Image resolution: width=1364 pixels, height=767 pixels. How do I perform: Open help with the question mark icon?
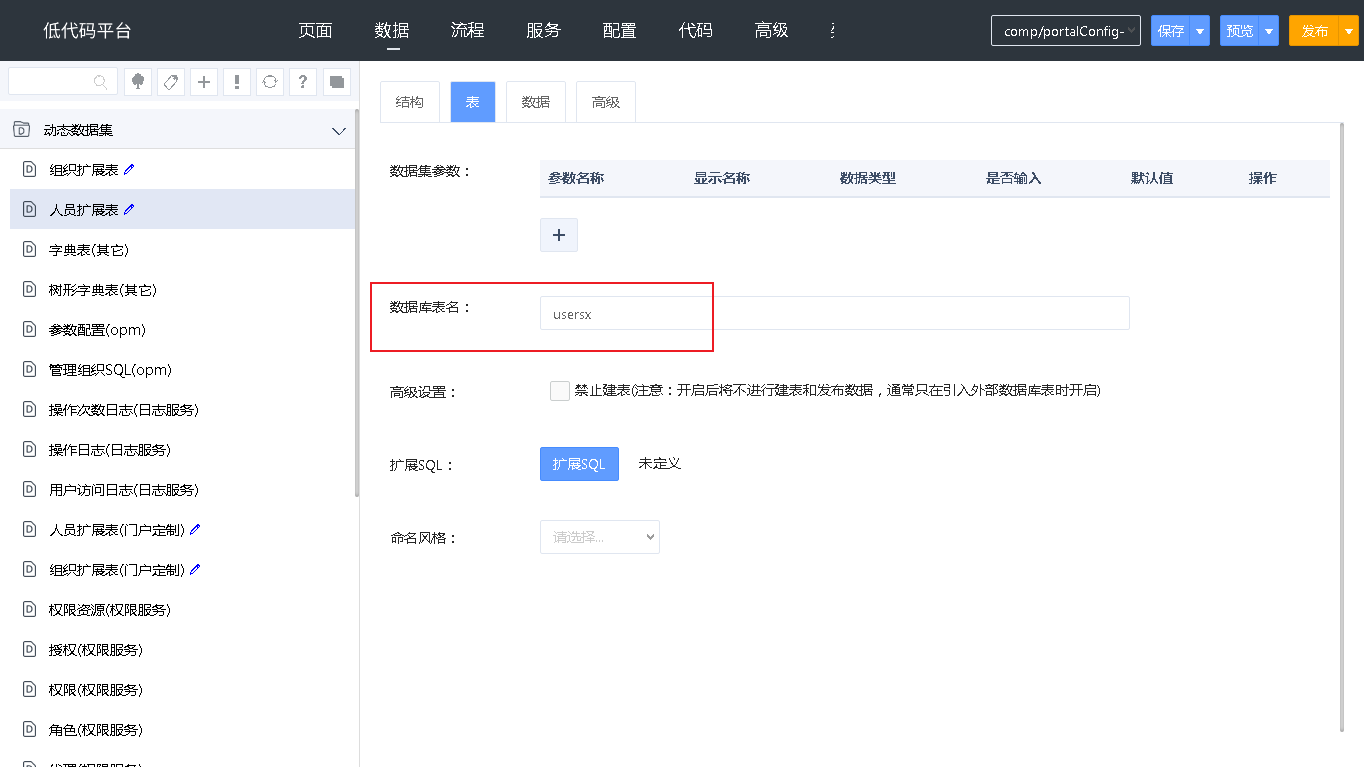[x=303, y=82]
